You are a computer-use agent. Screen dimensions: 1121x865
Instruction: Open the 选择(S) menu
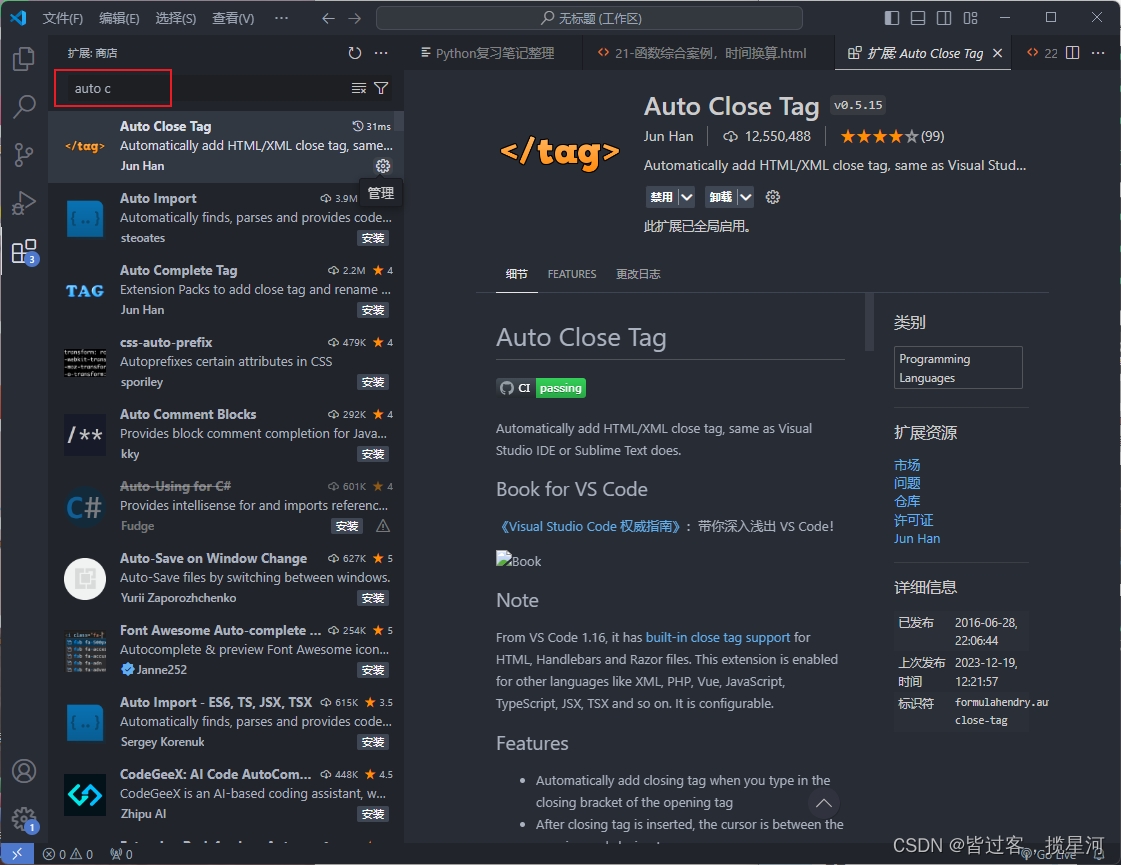click(x=176, y=18)
